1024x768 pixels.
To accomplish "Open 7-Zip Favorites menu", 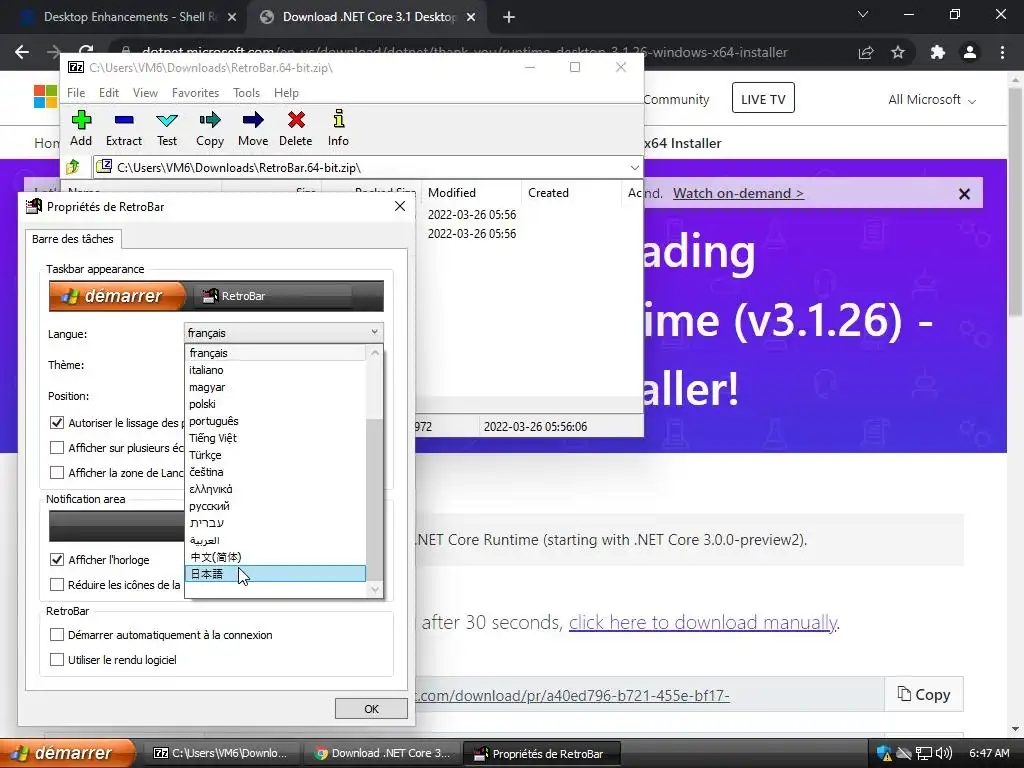I will [x=195, y=93].
